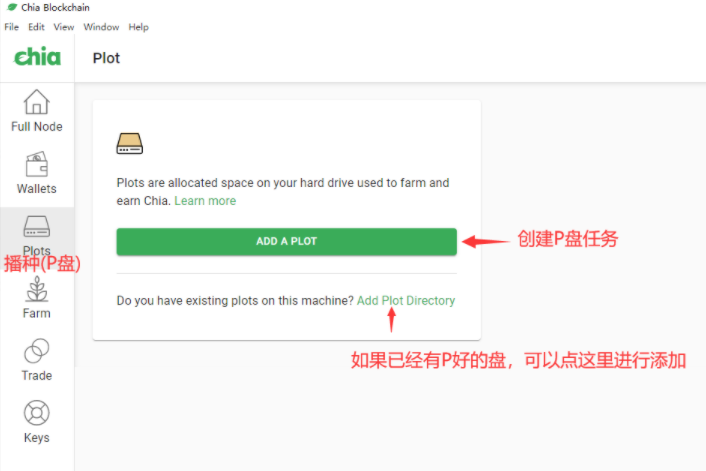The height and width of the screenshot is (471, 706).
Task: Click the Plot page heading
Action: pyautogui.click(x=106, y=58)
